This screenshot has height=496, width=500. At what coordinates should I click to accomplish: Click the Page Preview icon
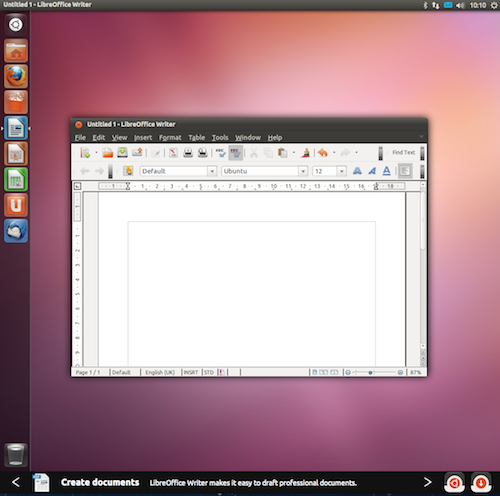(203, 153)
